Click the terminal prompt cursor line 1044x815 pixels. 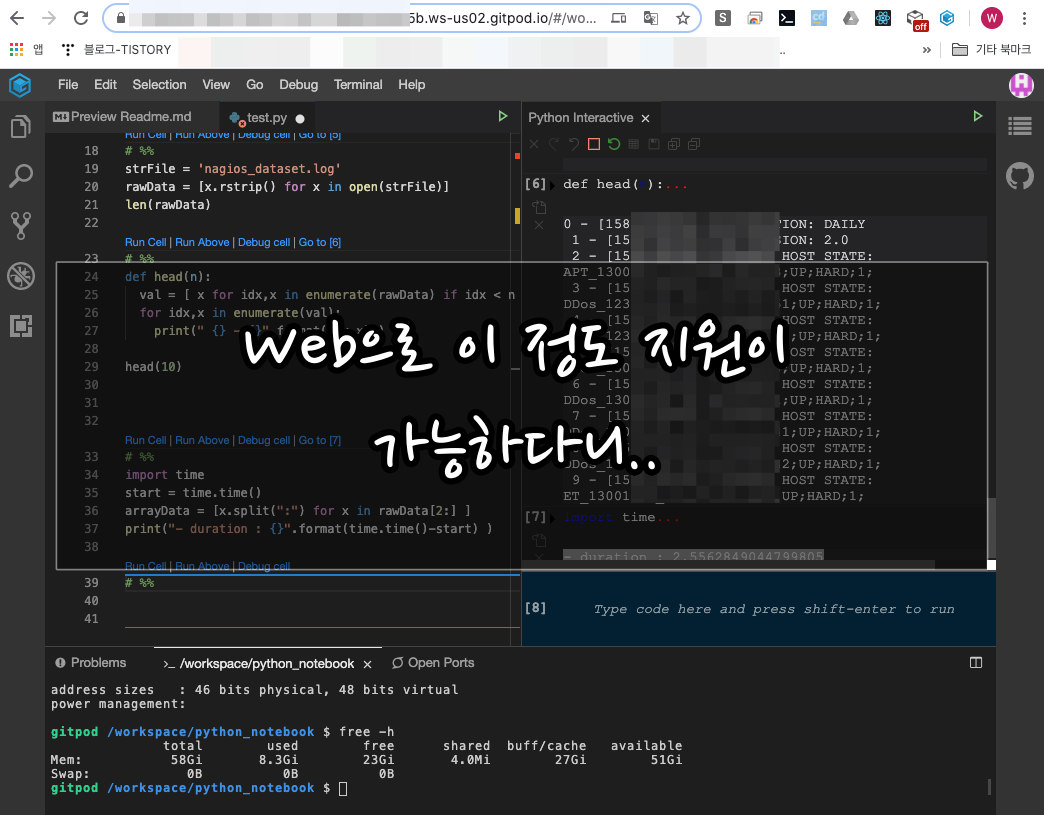pyautogui.click(x=343, y=789)
